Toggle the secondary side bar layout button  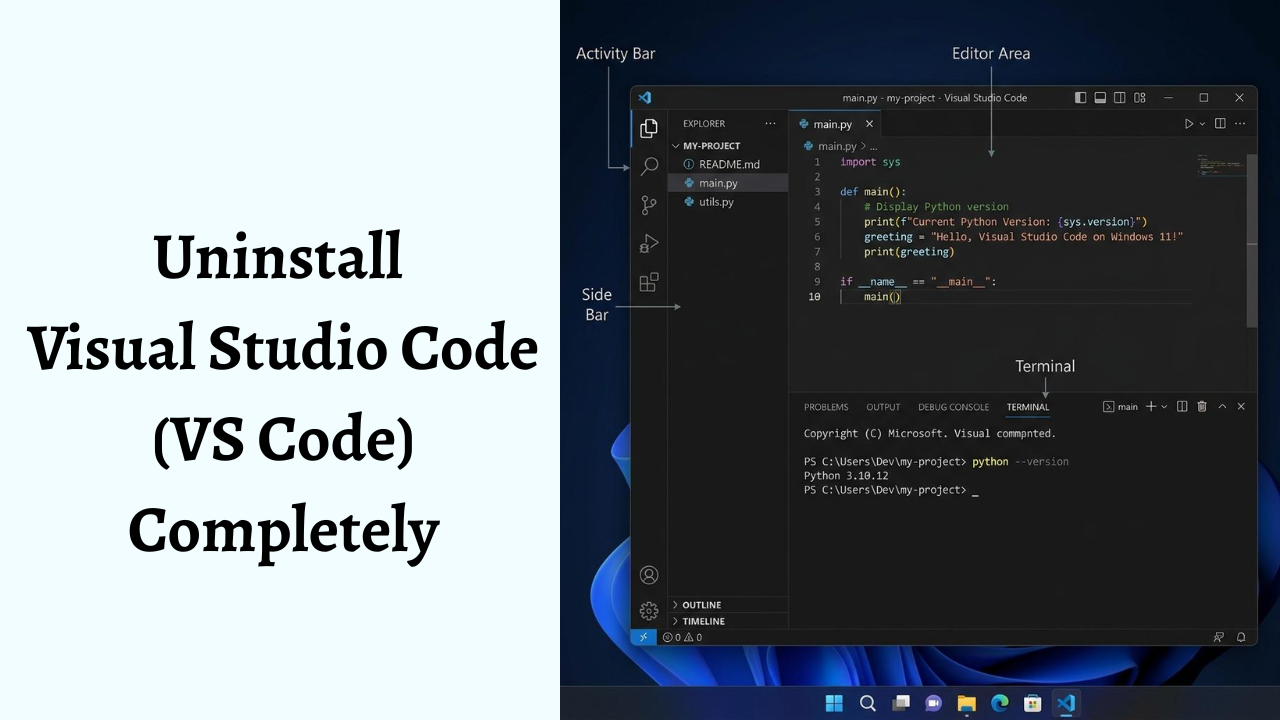(x=1120, y=97)
